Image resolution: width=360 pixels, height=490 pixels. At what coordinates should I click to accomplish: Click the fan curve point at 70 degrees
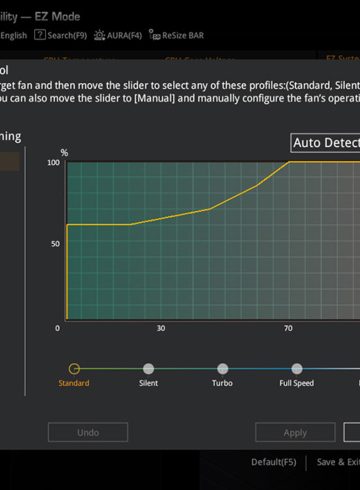coord(289,162)
